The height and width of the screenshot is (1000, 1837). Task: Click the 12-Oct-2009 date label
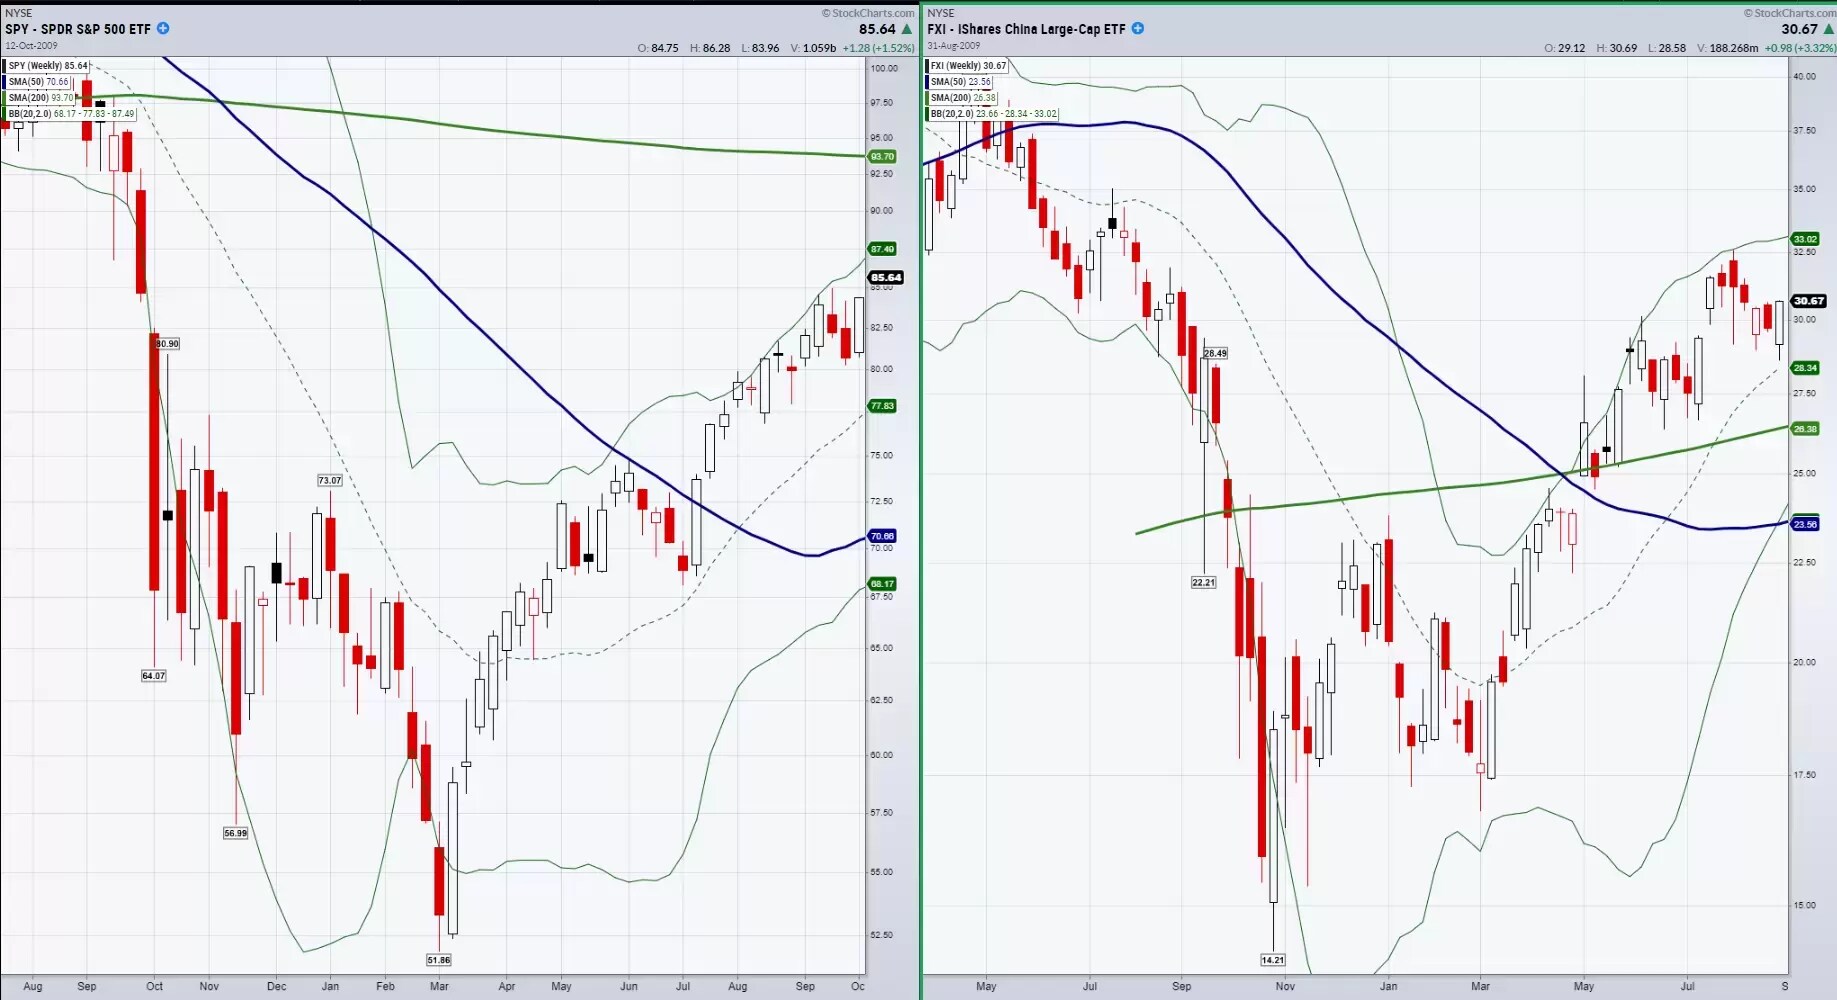31,45
